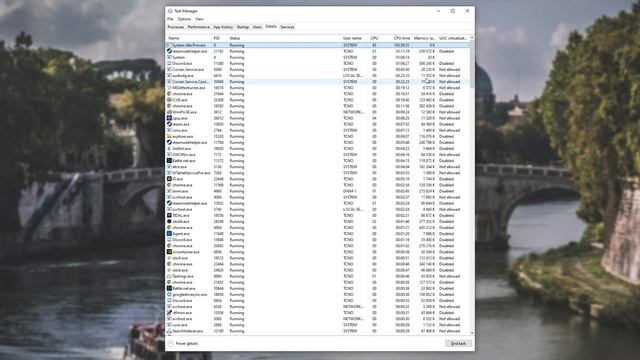Switch to the App history tab

pyautogui.click(x=223, y=27)
